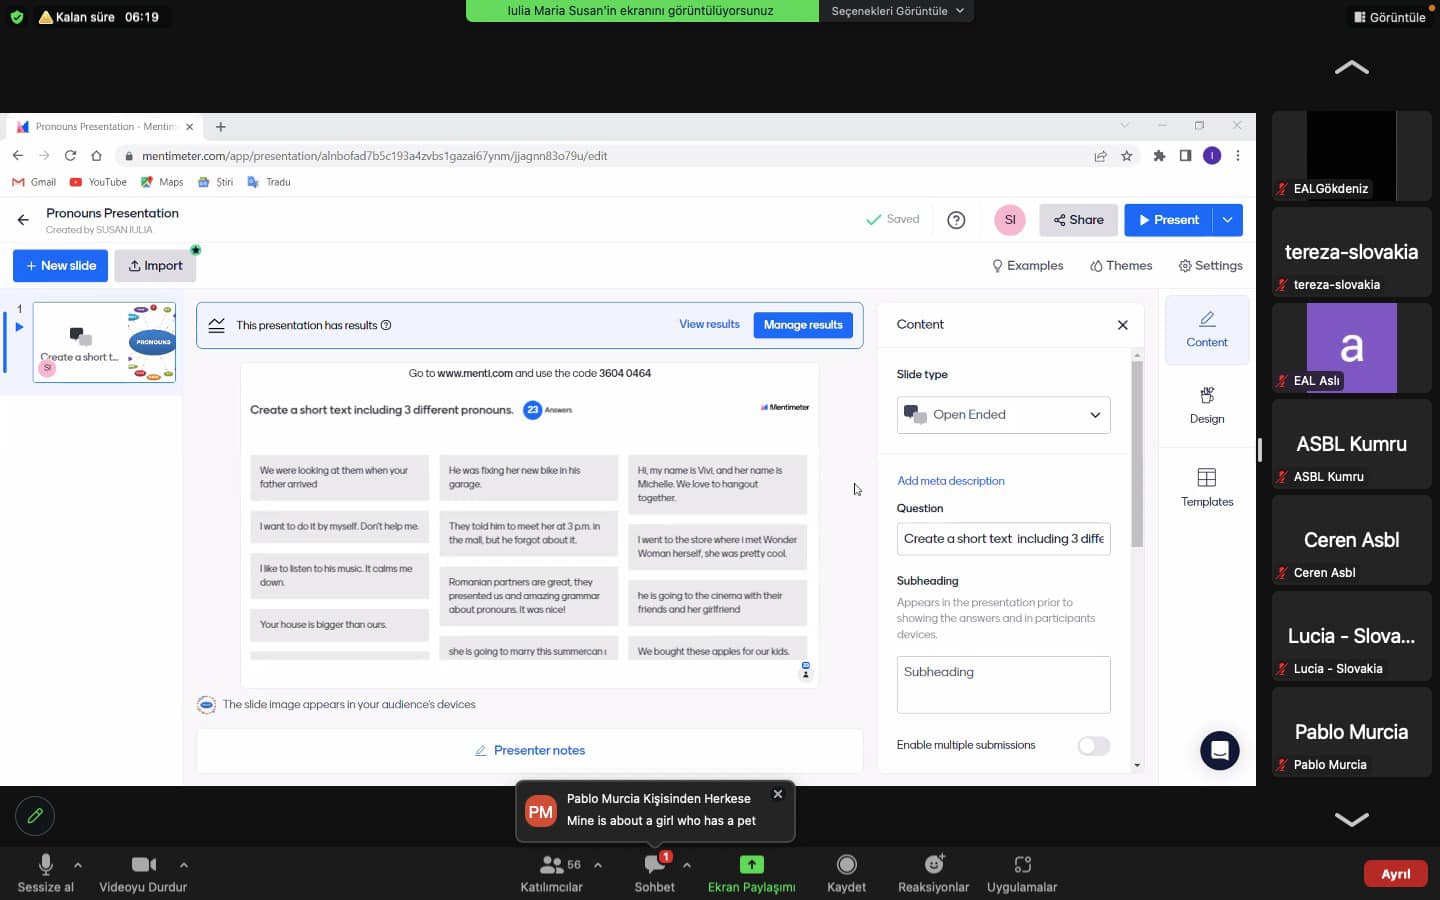Mute microphone with Sessize al
The image size is (1440, 900).
(x=45, y=872)
